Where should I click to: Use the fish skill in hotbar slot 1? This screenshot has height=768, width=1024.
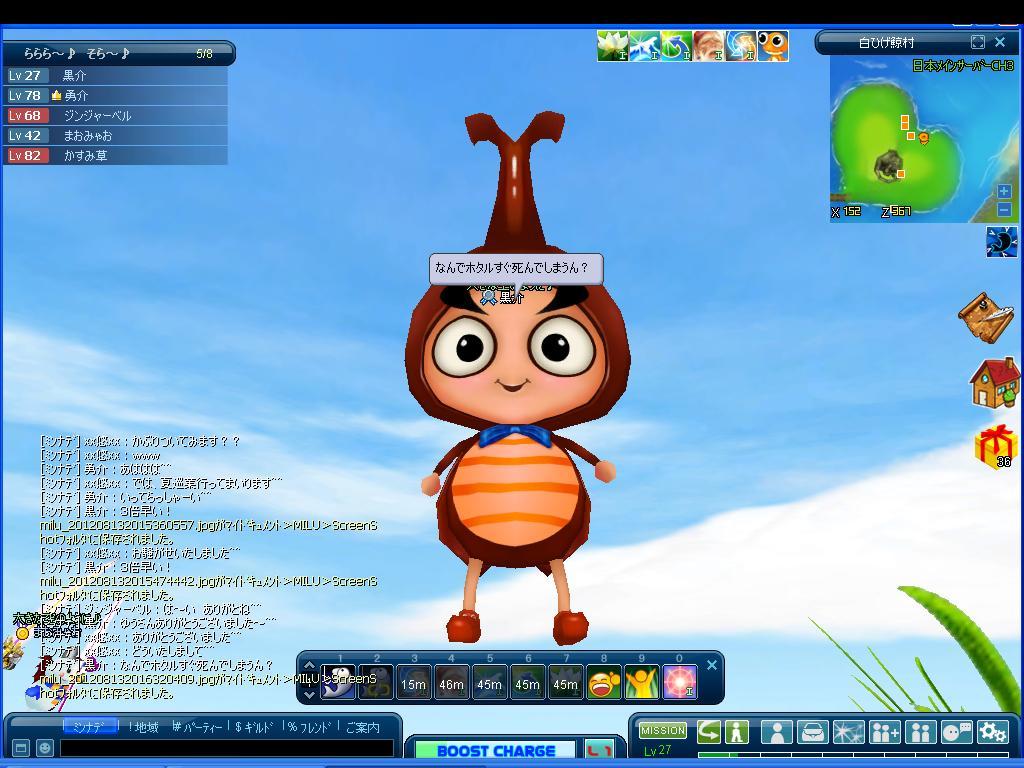(338, 682)
